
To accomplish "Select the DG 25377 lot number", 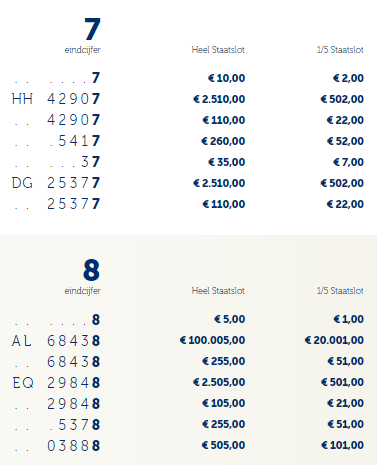I will 56,183.
